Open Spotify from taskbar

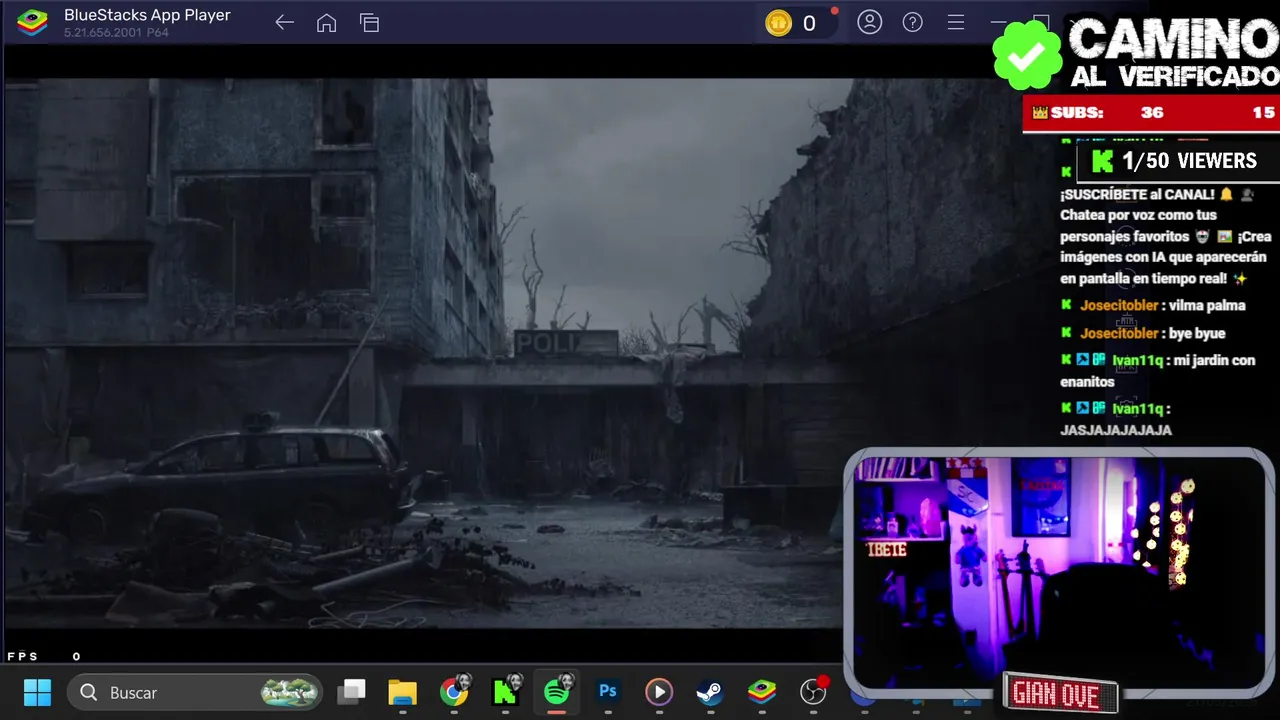[x=557, y=690]
